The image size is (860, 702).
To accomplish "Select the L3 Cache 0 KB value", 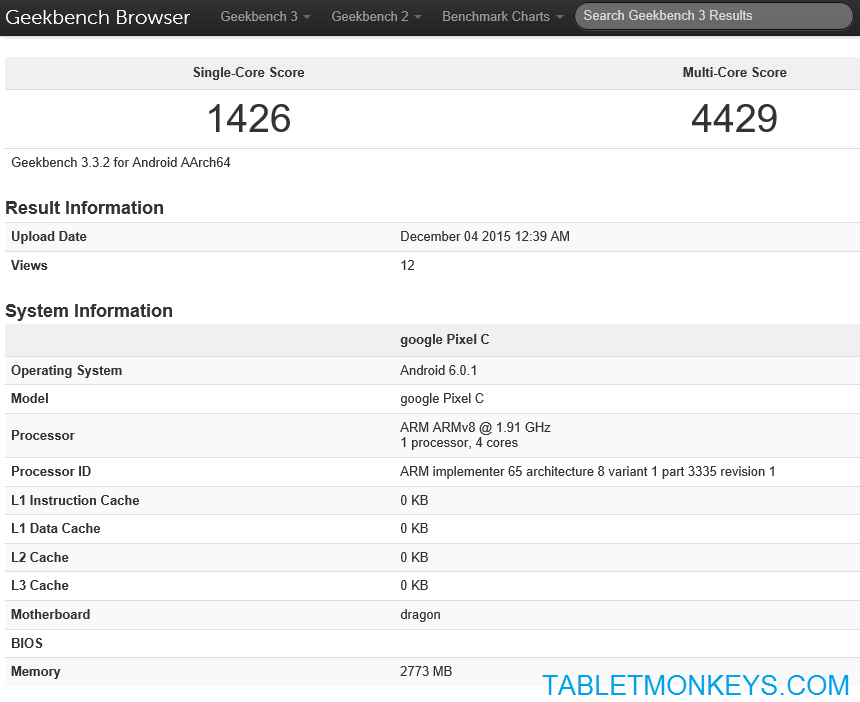I will [x=414, y=585].
